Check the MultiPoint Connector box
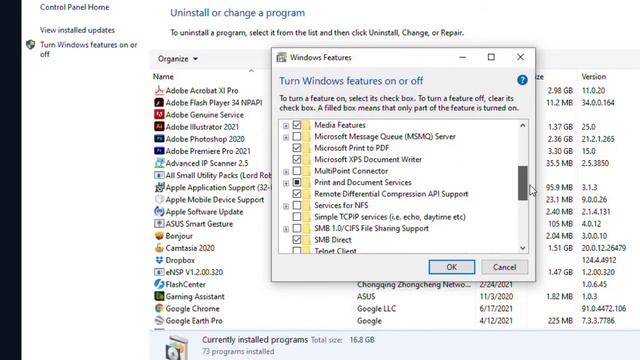This screenshot has width=640, height=360. click(x=297, y=171)
